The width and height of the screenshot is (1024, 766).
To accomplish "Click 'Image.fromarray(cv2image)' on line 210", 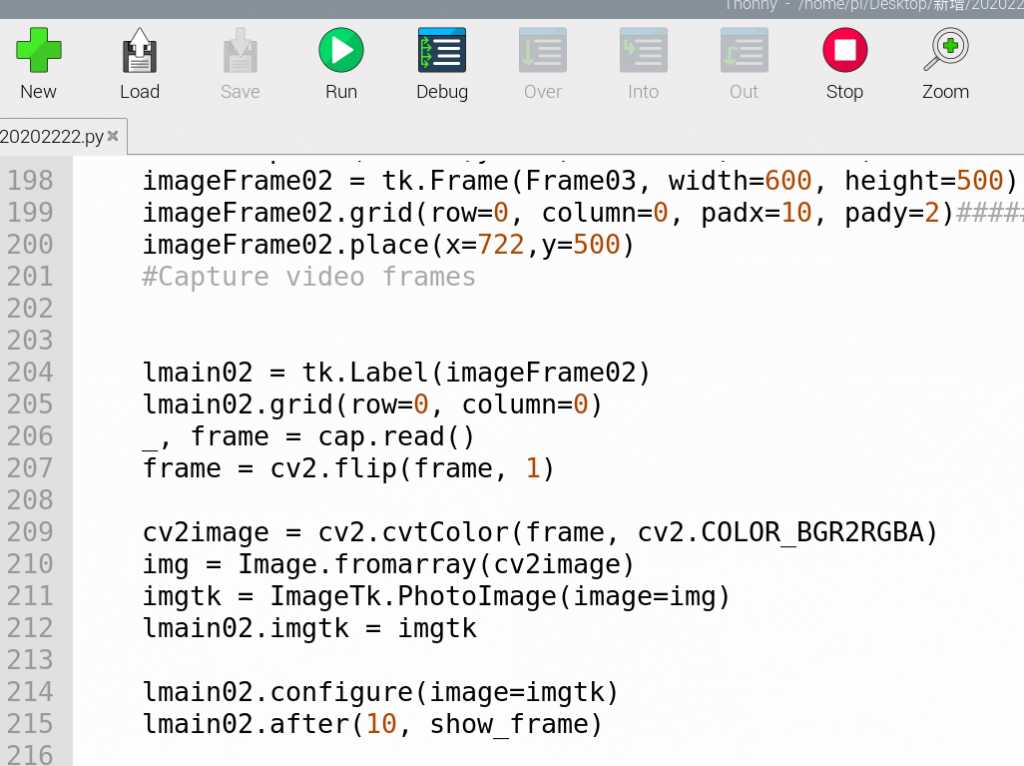I will tap(436, 564).
